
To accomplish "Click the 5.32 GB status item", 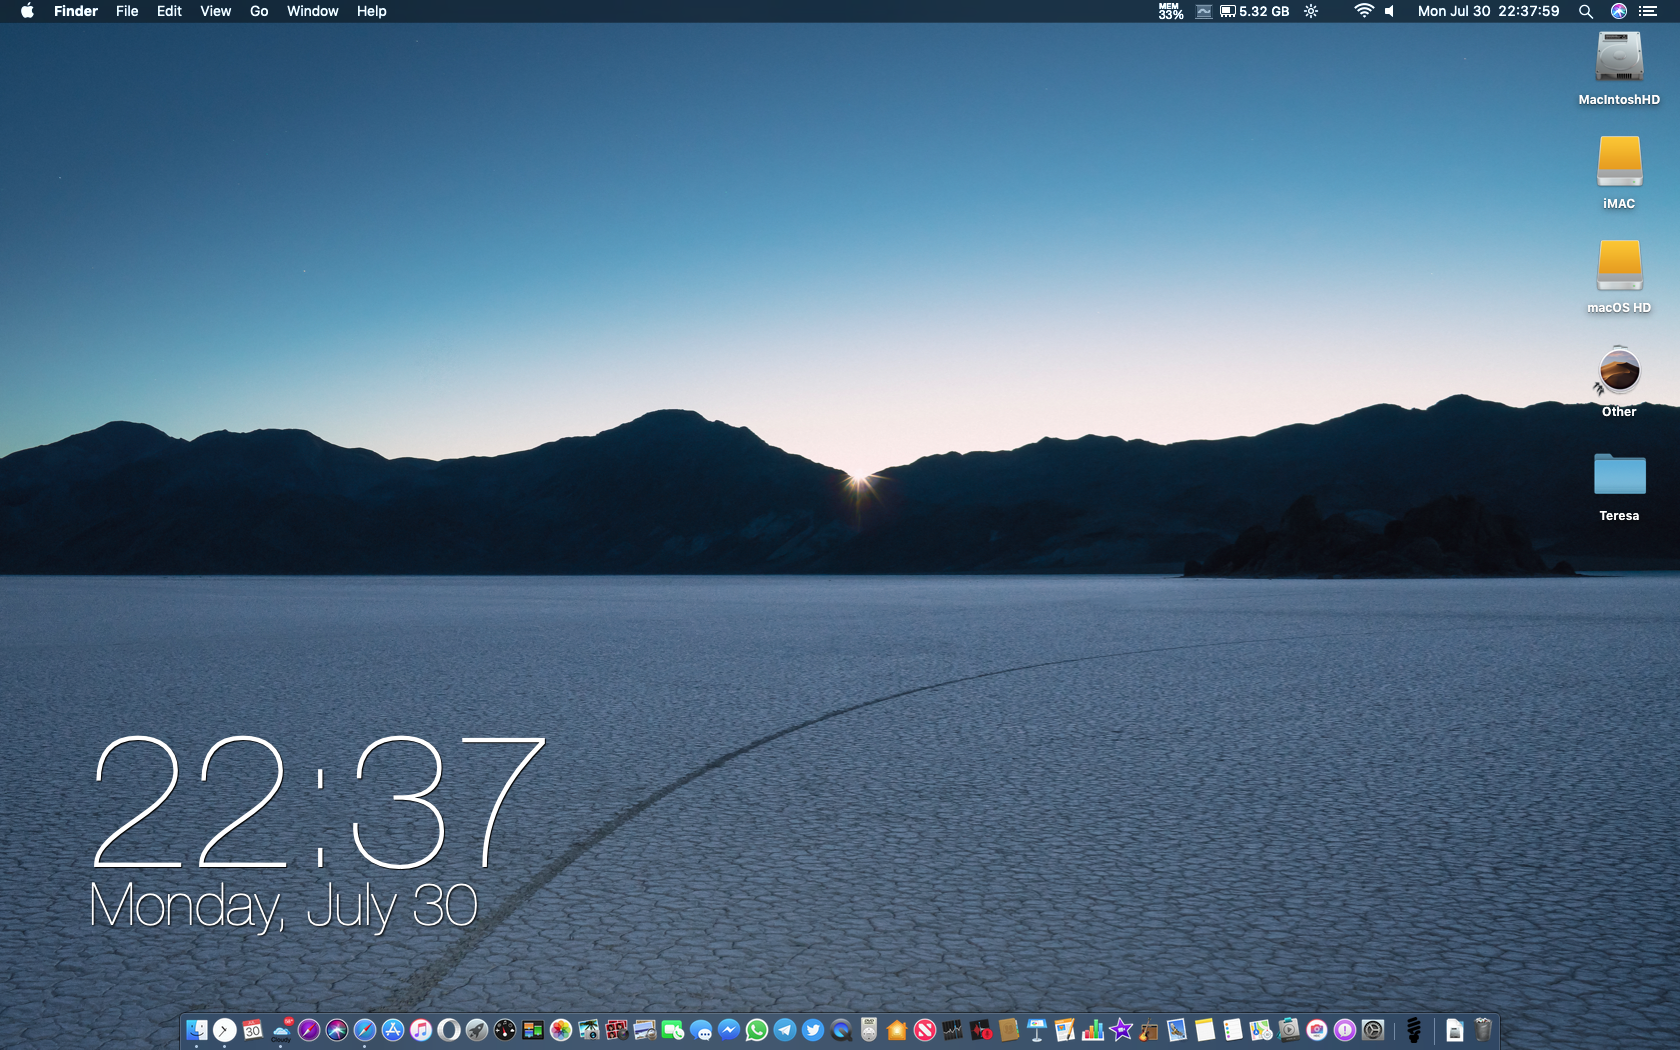I will pos(1255,11).
